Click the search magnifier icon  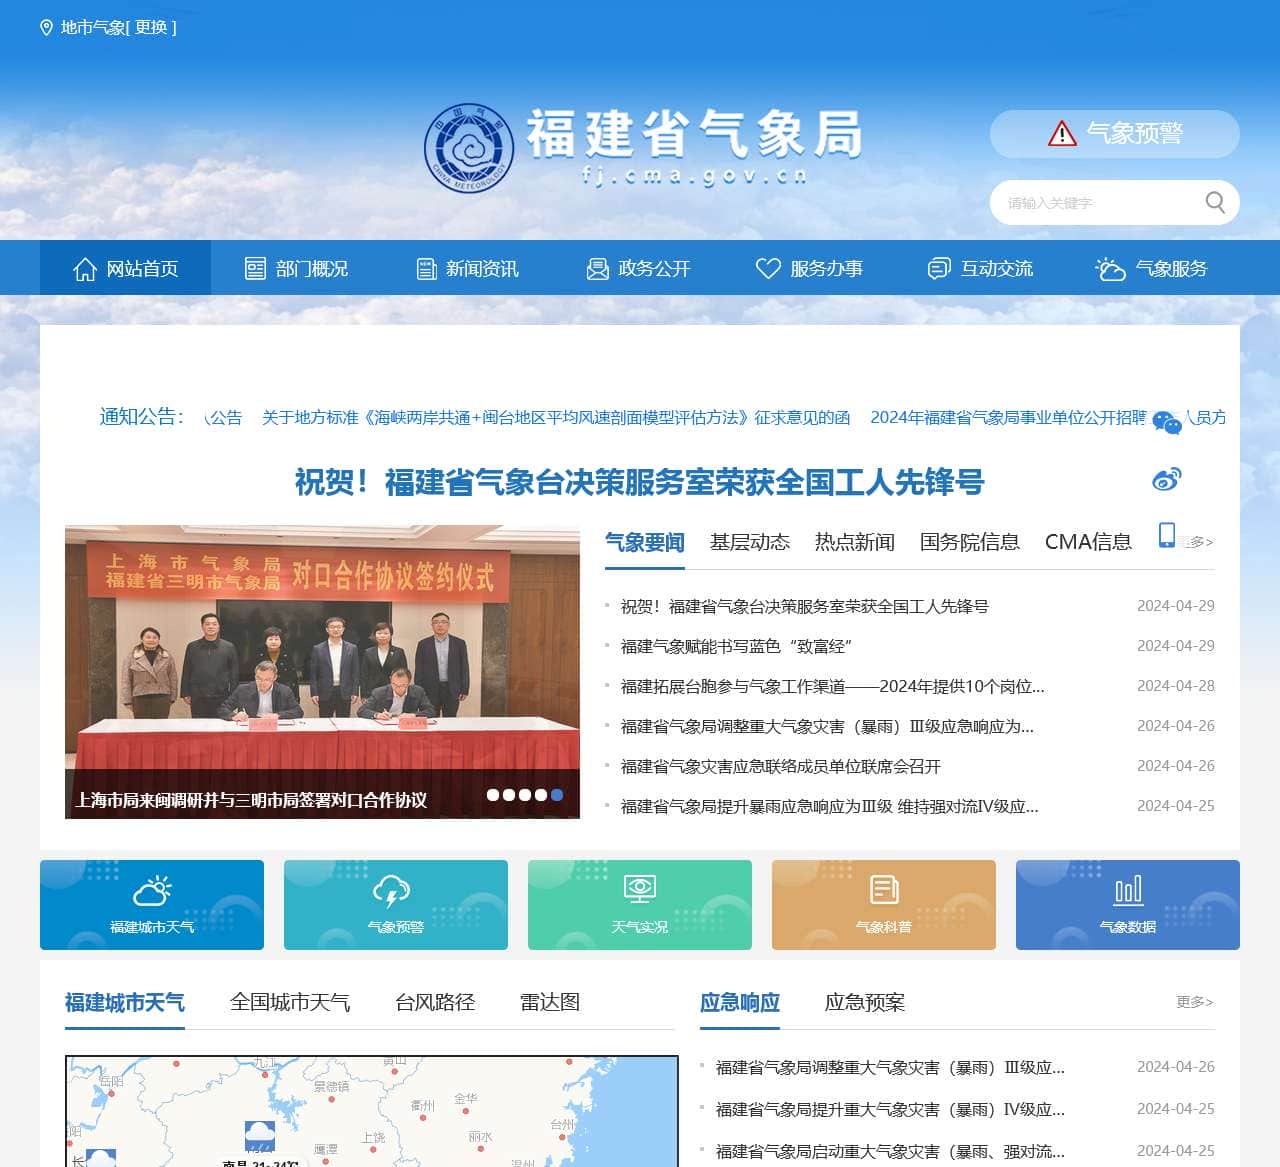1215,202
